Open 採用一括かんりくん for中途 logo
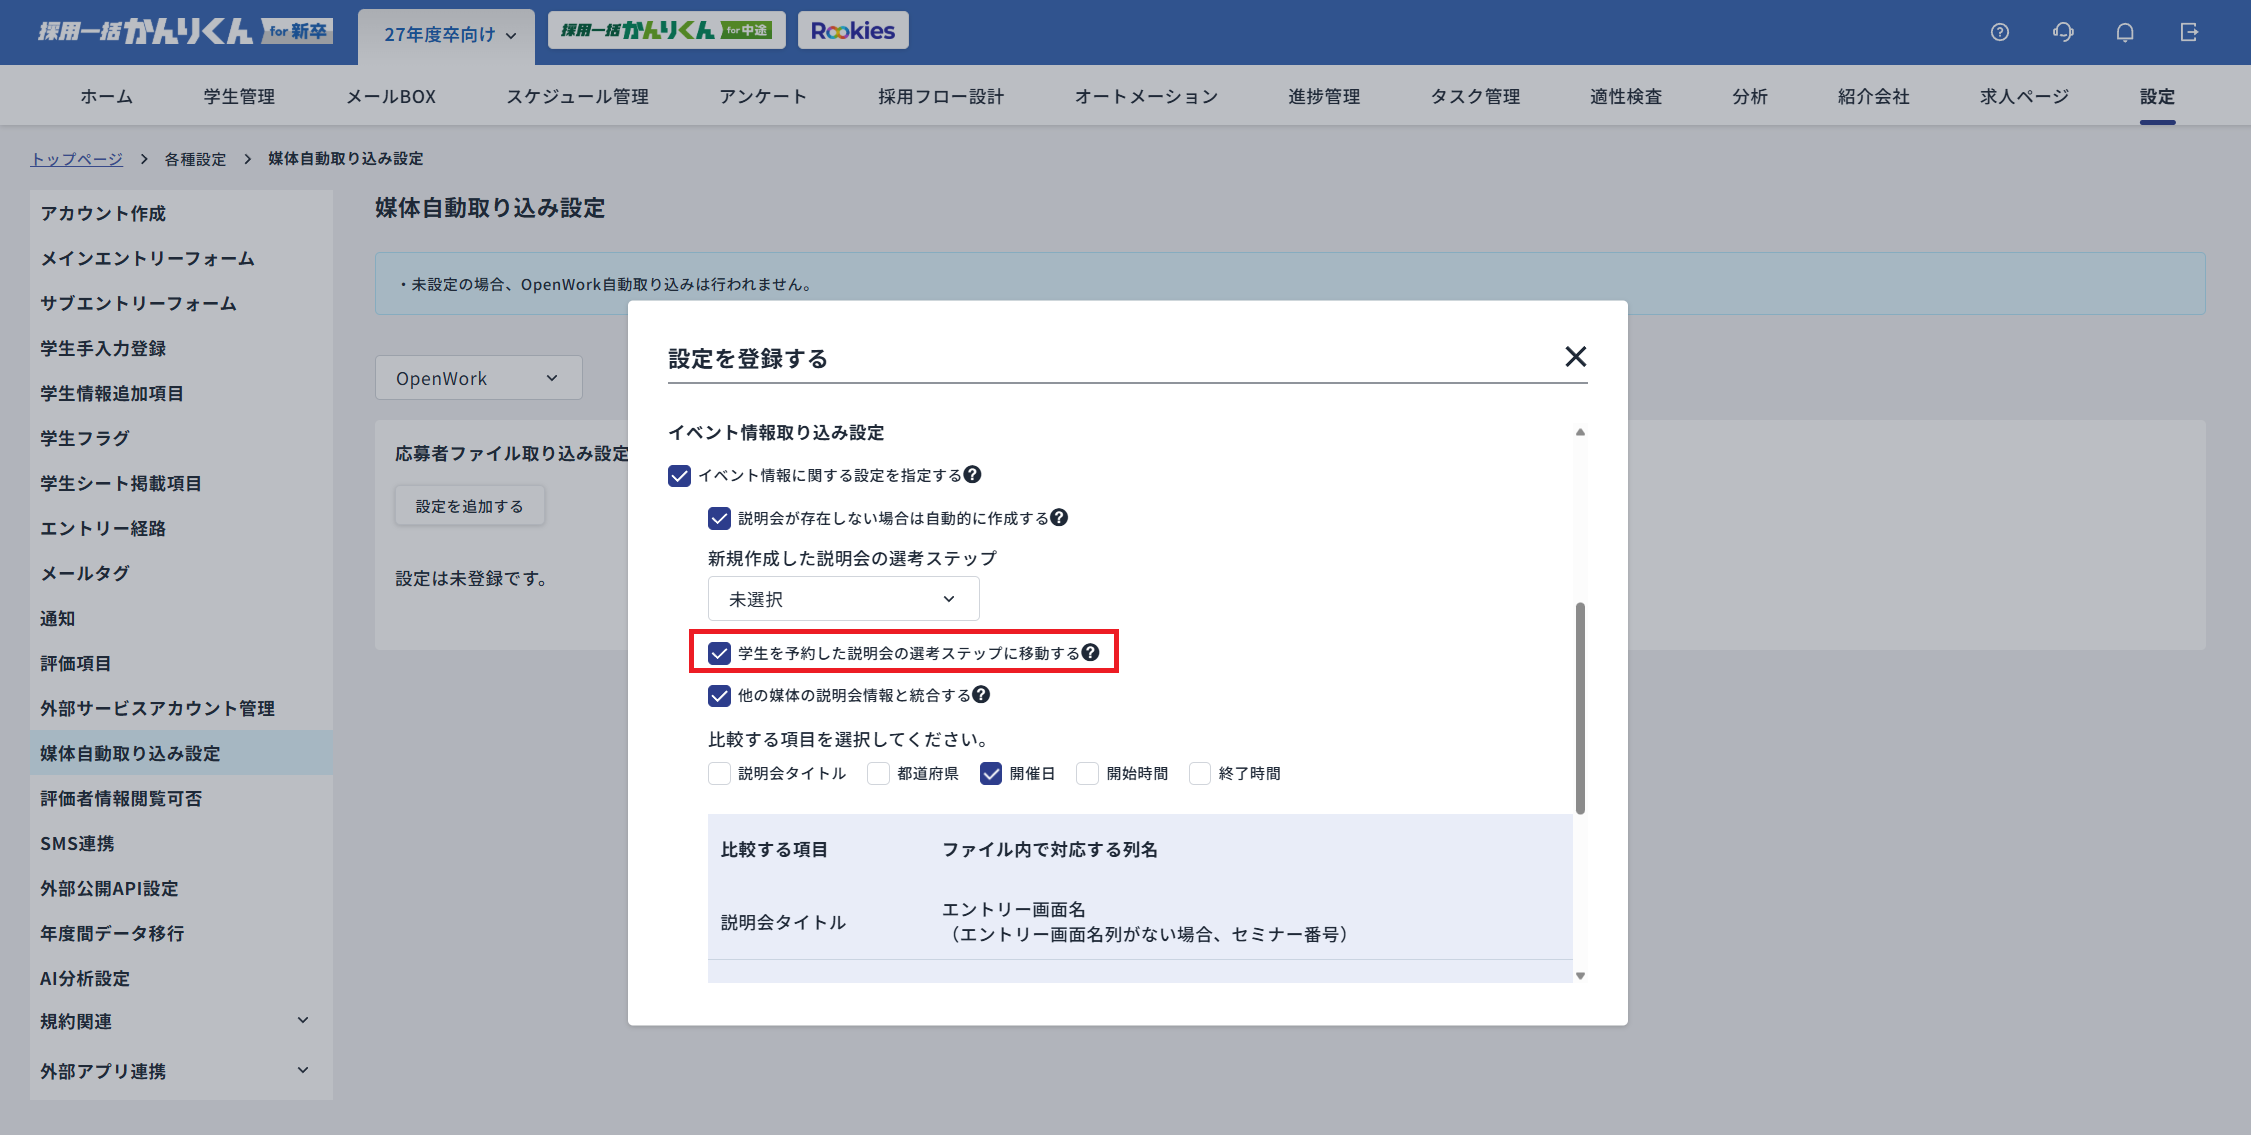2251x1135 pixels. tap(666, 30)
